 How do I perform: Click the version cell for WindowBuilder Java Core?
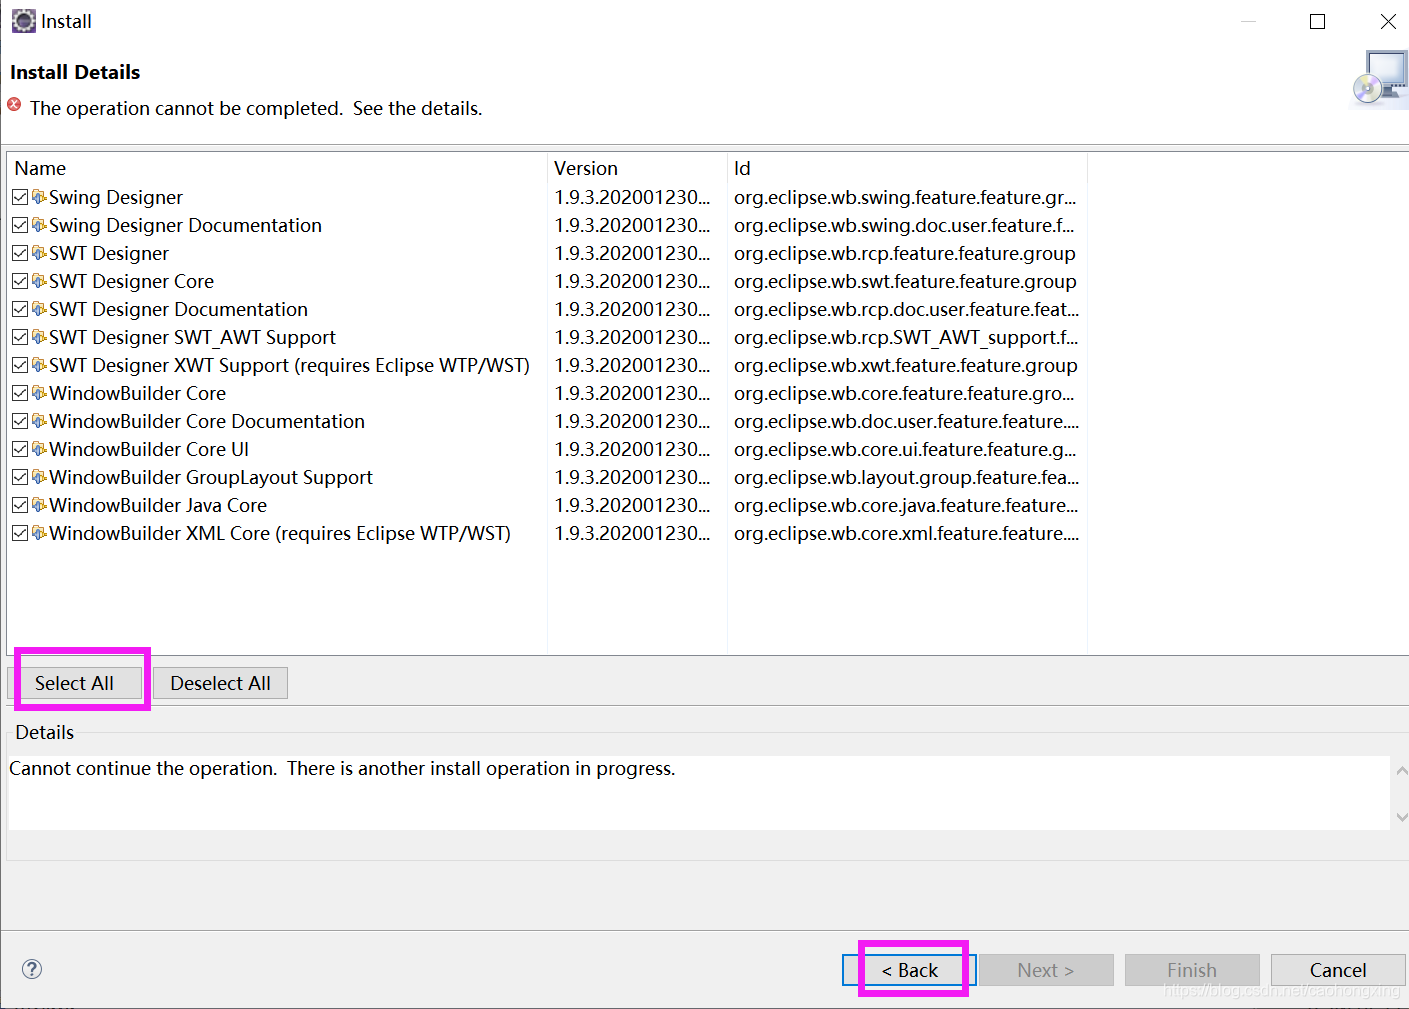click(632, 505)
